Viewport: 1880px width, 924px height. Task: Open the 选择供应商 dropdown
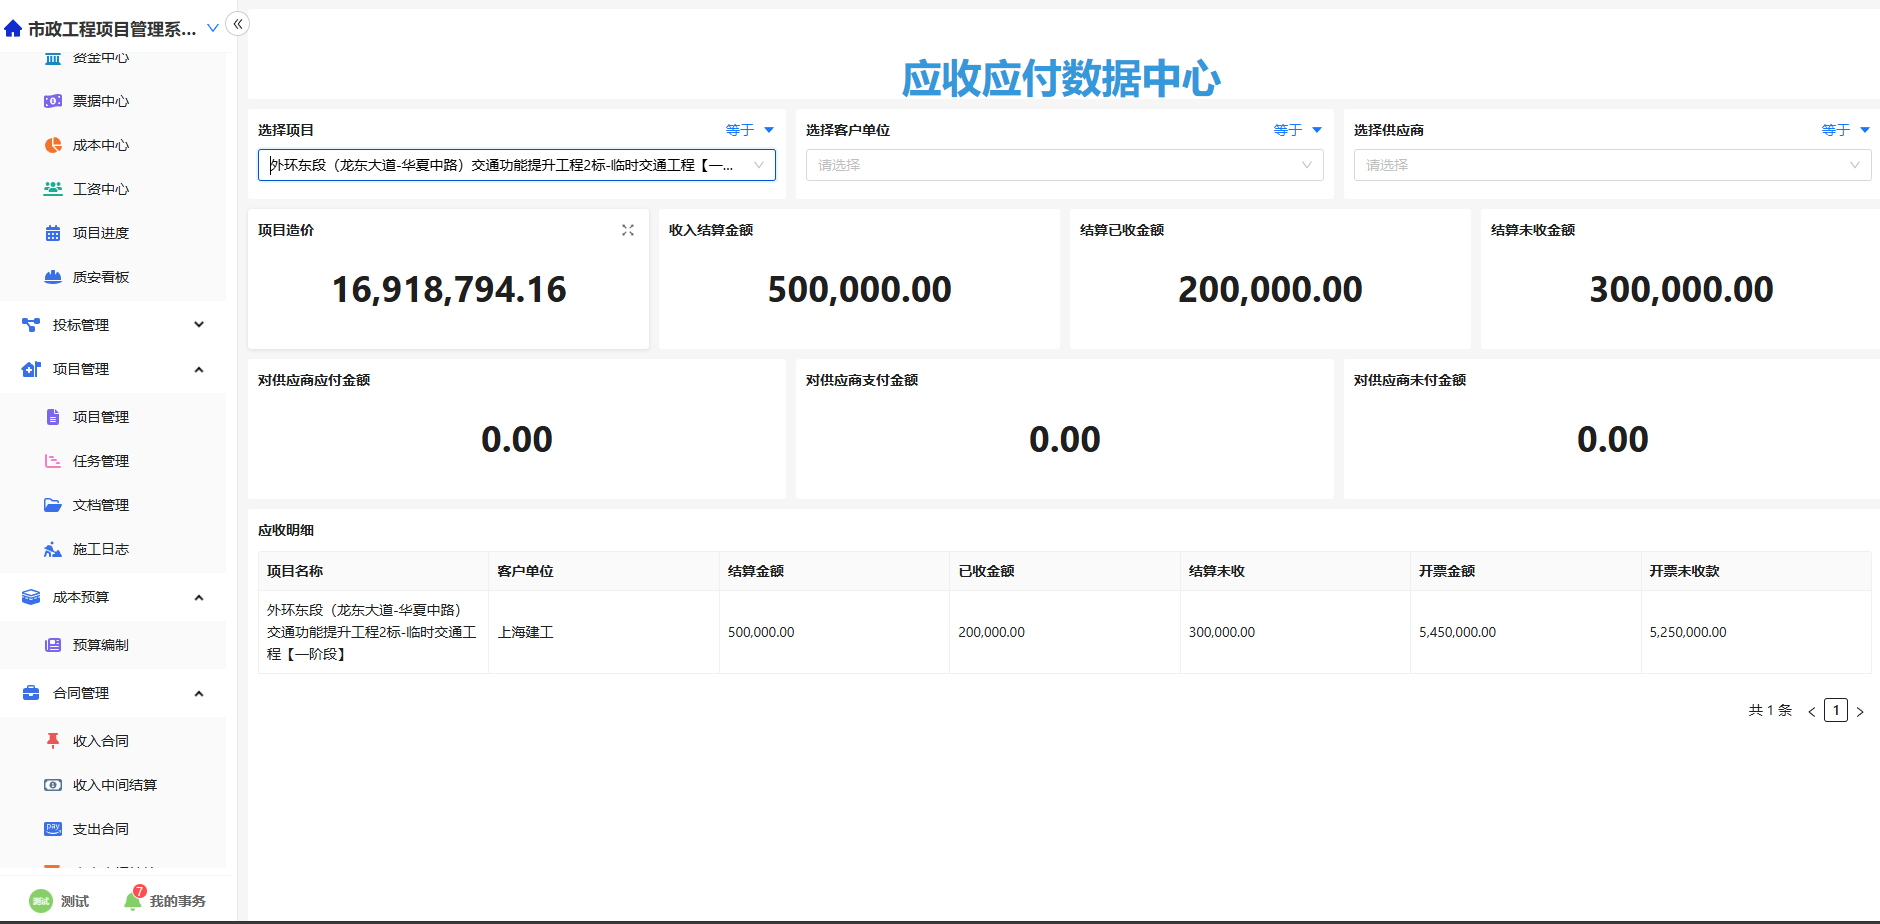pos(1611,165)
